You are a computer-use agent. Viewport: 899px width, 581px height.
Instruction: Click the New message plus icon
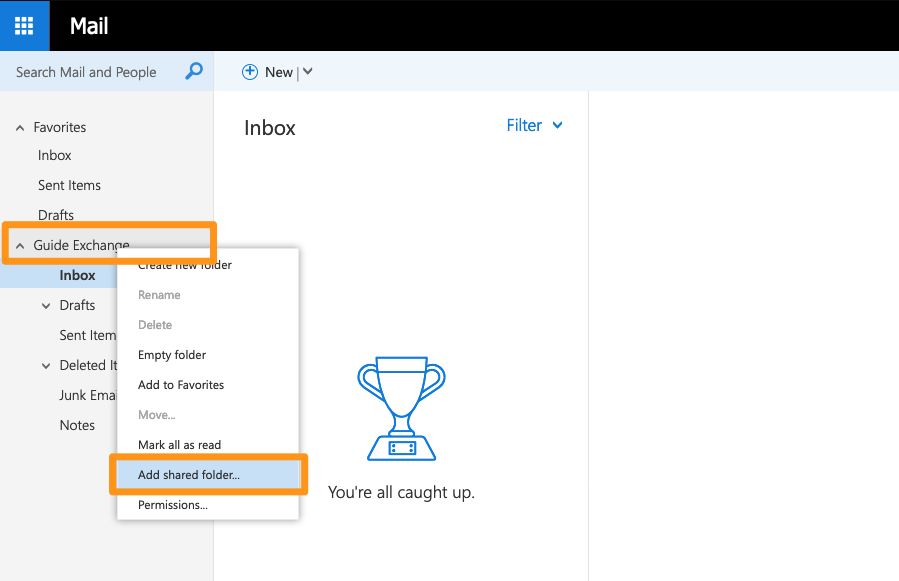[x=249, y=71]
